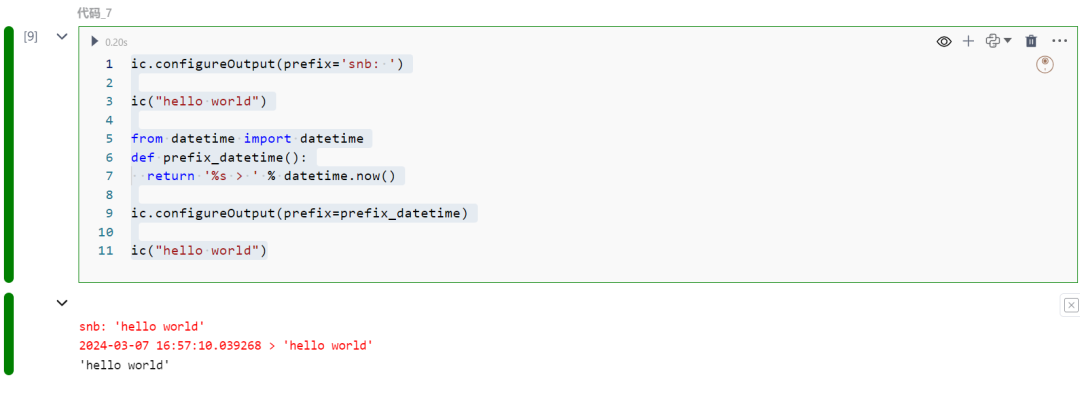Place cursor on the last ic("hello world") line

point(199,250)
